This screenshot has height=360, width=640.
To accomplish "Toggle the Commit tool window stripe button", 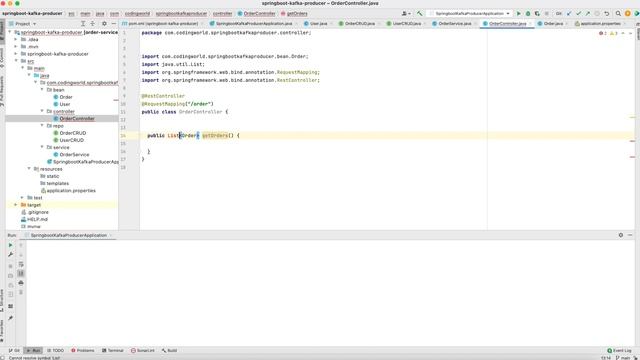I will pos(2,58).
